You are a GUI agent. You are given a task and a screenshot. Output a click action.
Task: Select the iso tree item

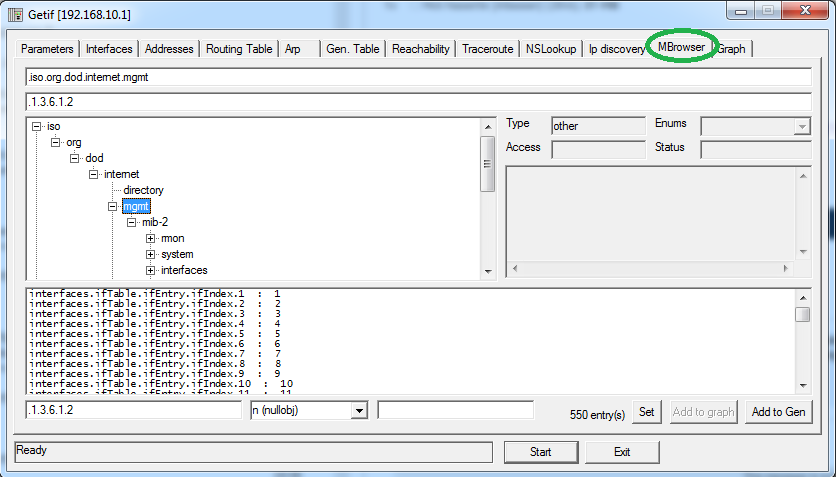coord(54,126)
